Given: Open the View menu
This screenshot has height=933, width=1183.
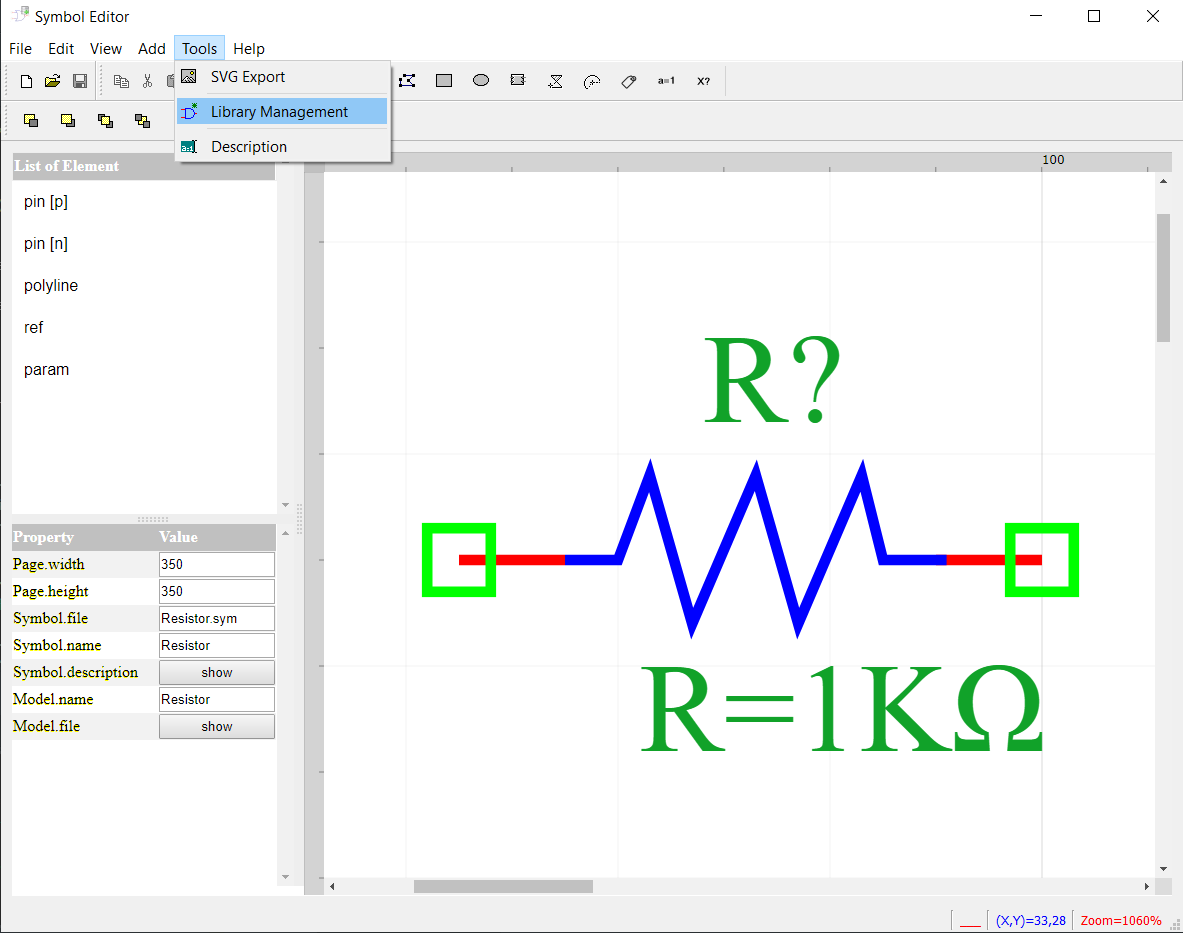Looking at the screenshot, I should point(106,49).
